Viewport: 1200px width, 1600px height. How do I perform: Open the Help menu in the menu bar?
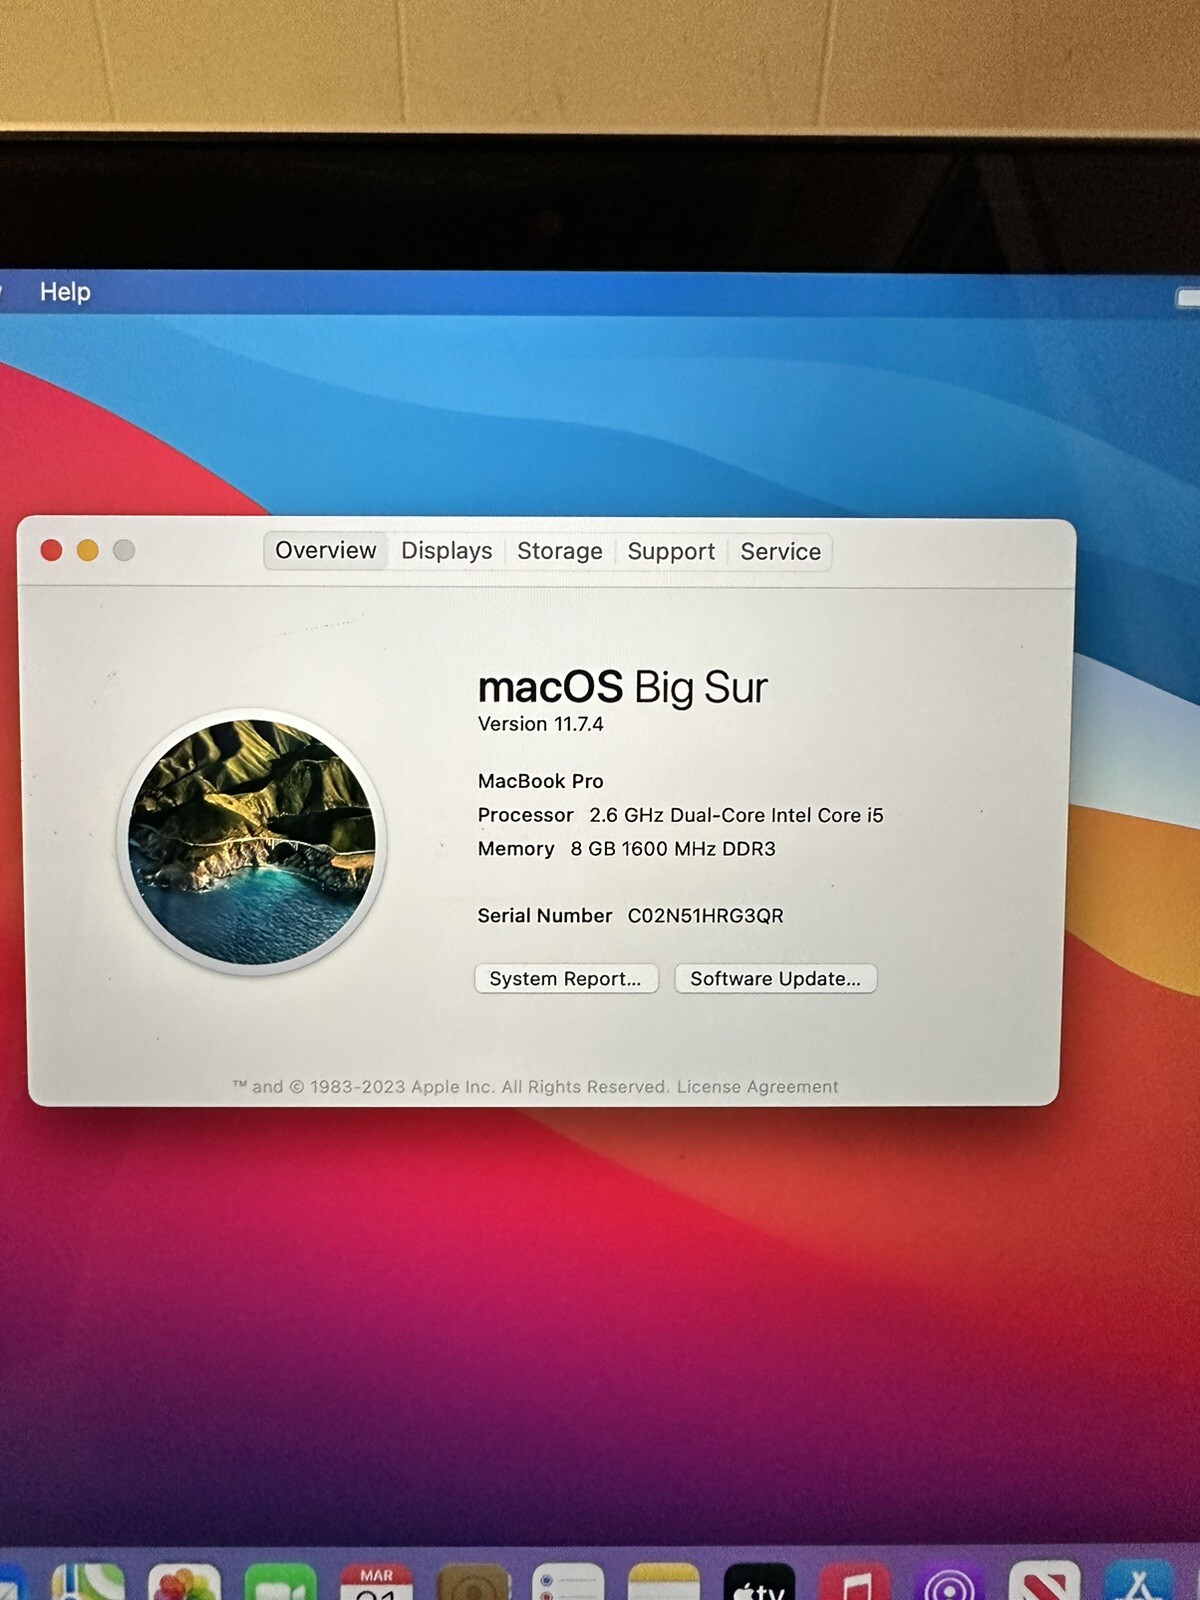65,292
